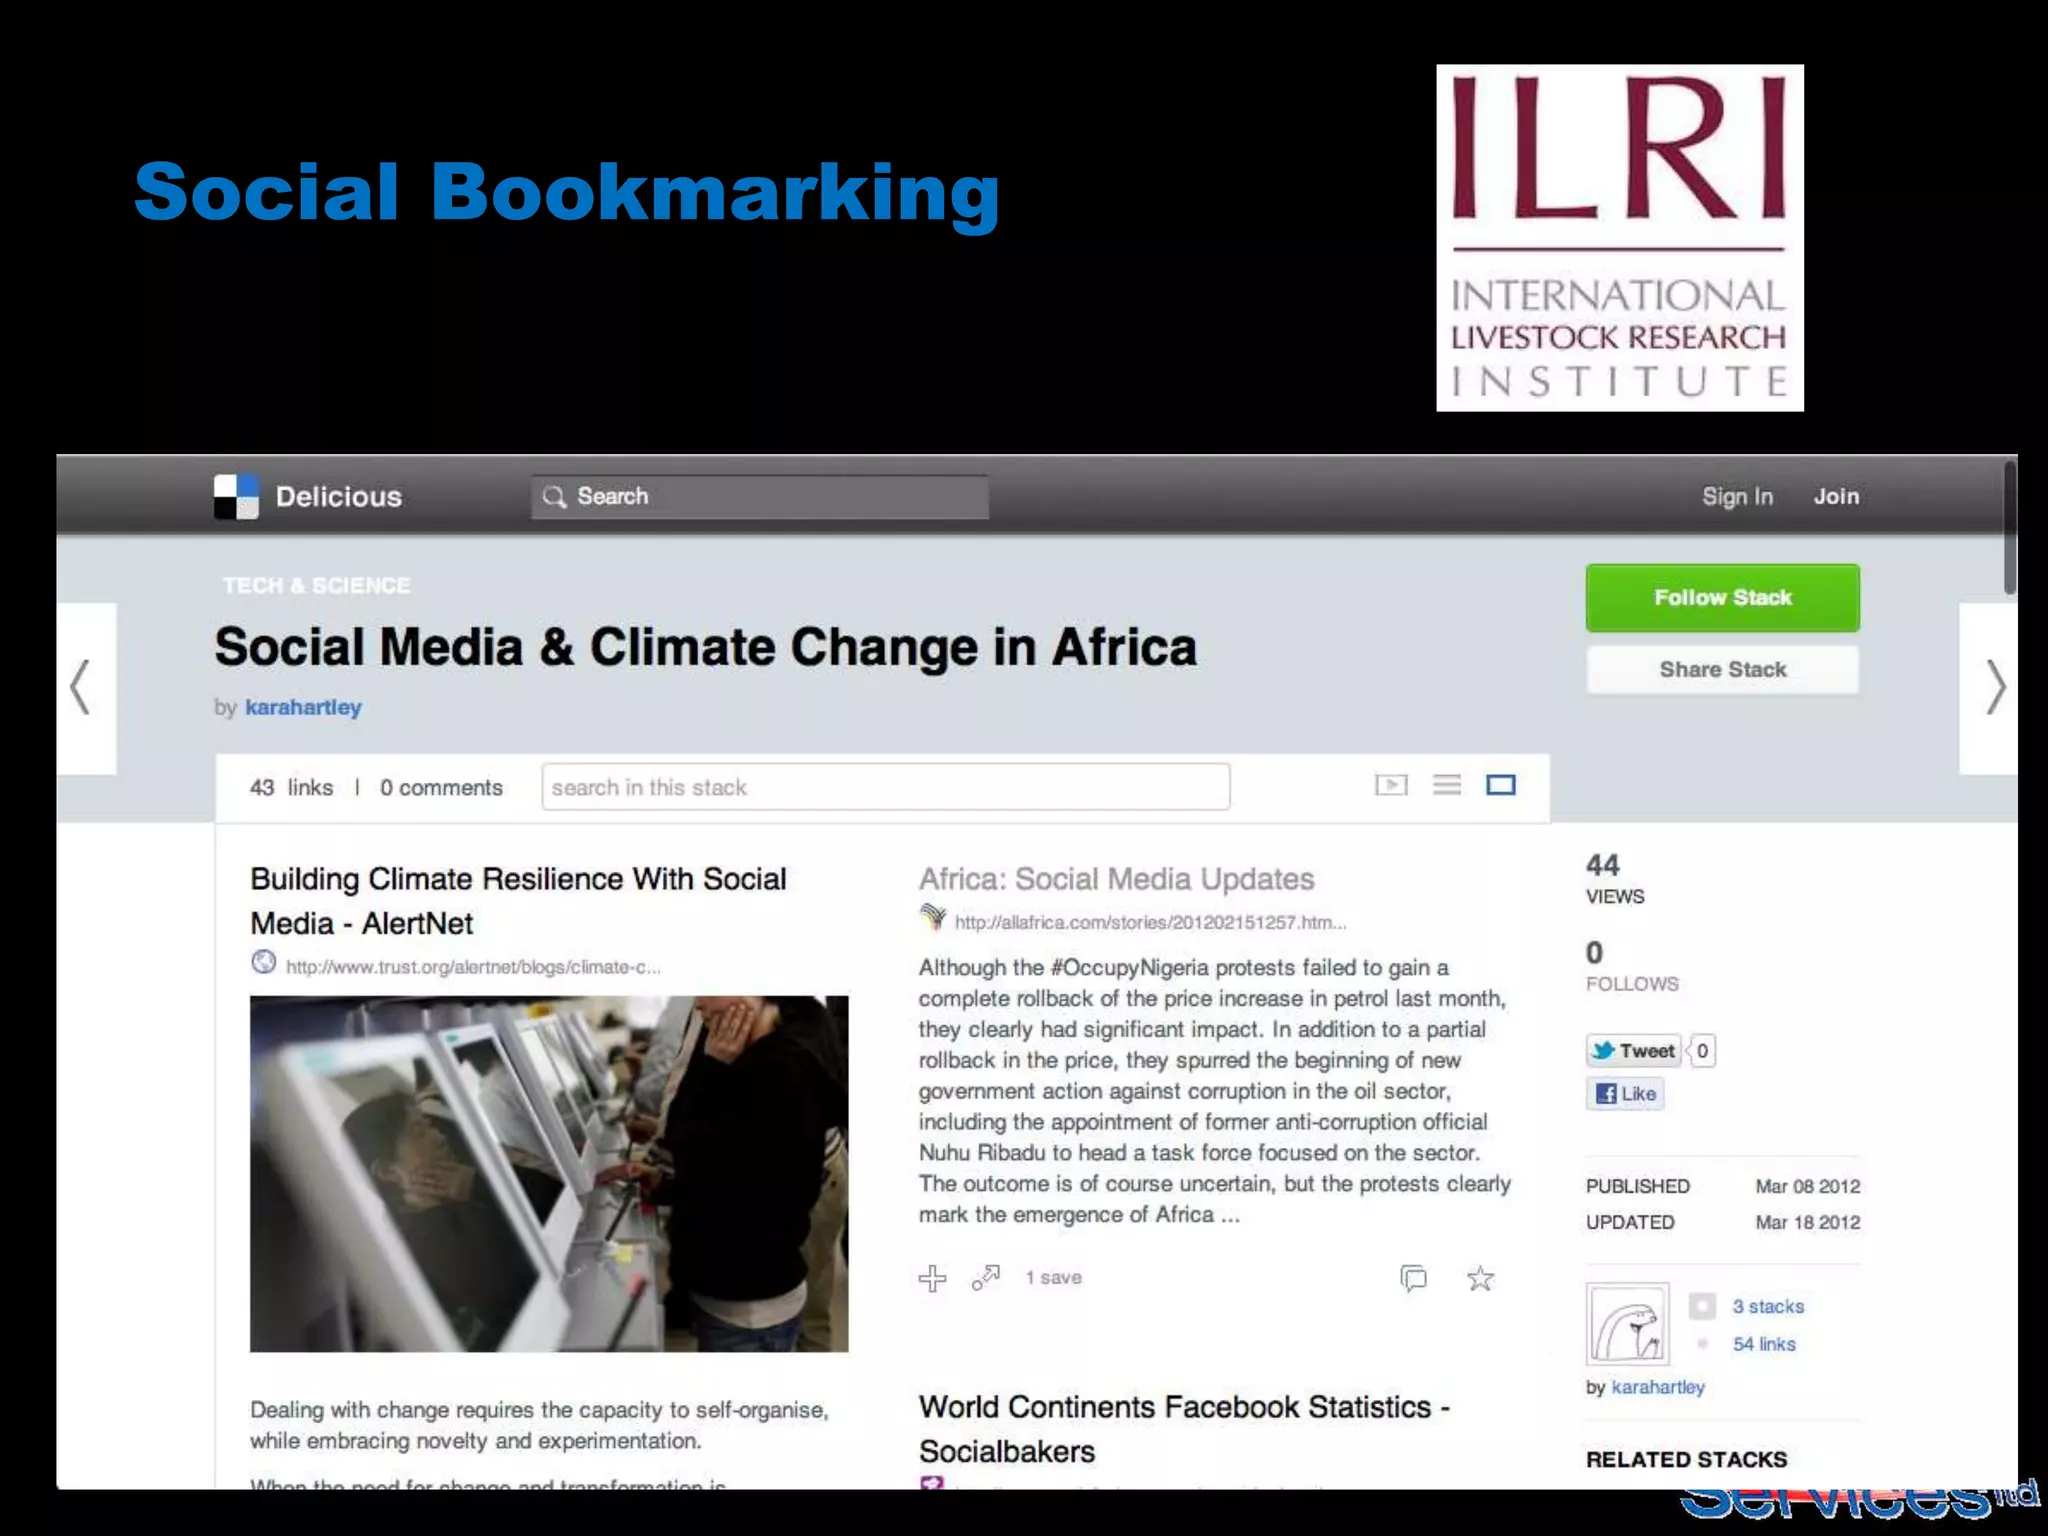The height and width of the screenshot is (1536, 2048).
Task: Click the 0 comments count
Action: [441, 788]
